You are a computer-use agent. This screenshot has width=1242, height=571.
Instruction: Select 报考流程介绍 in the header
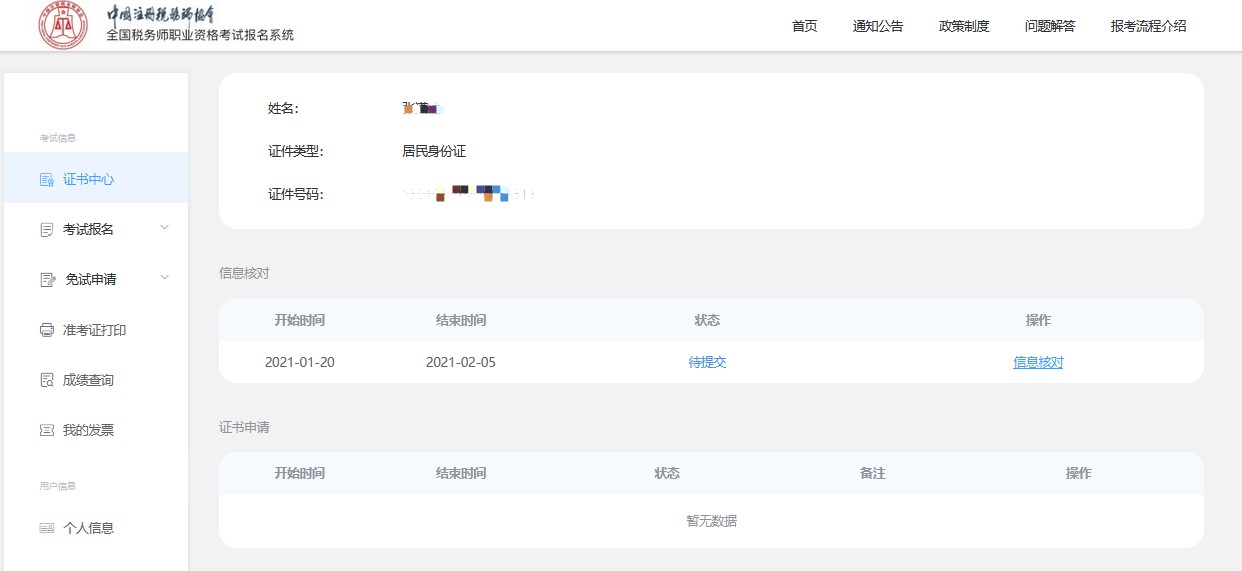point(1148,26)
